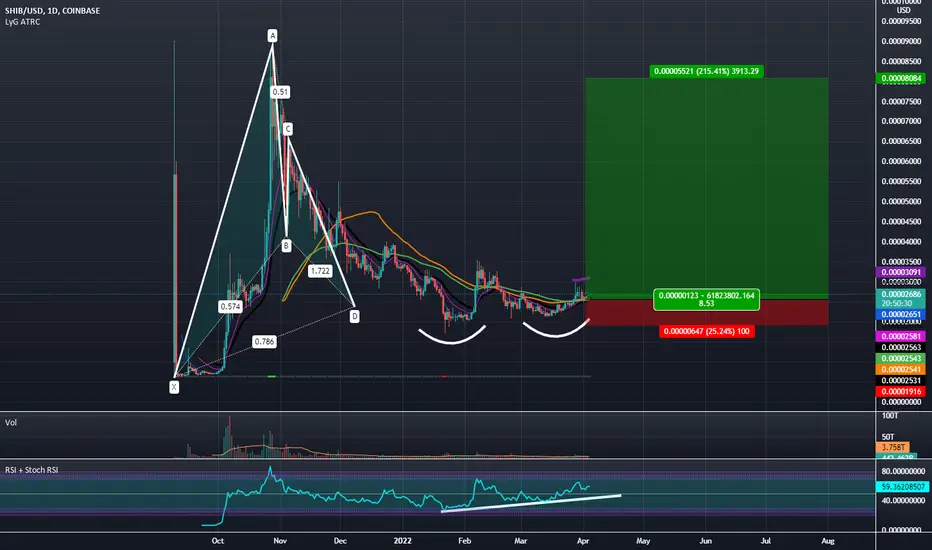Click the Dec label on time axis
The width and height of the screenshot is (932, 550).
point(340,541)
